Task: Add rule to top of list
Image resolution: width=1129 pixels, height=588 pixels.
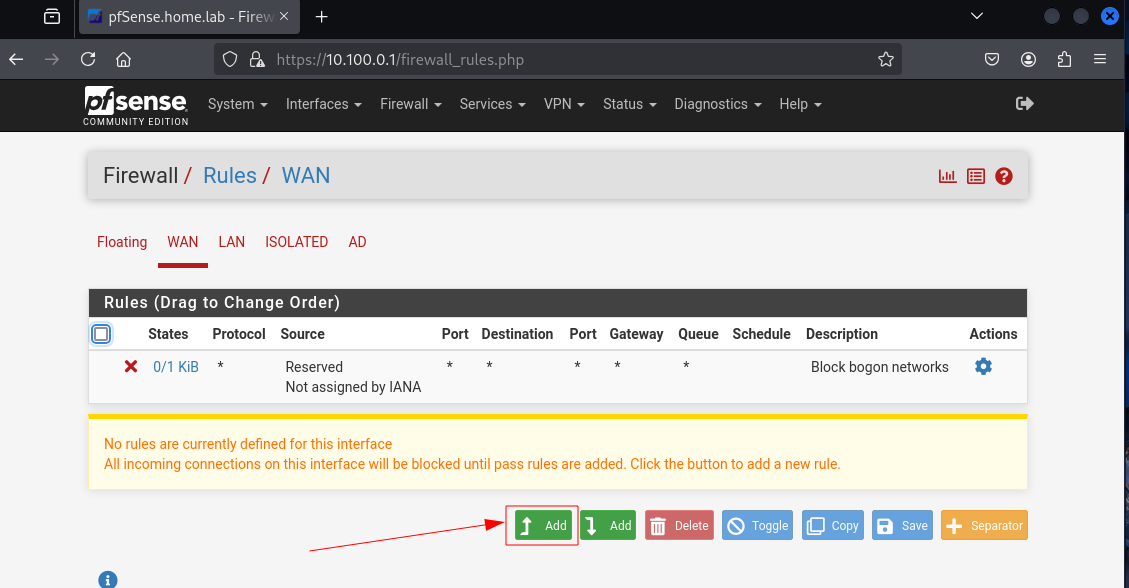Action: coord(542,525)
